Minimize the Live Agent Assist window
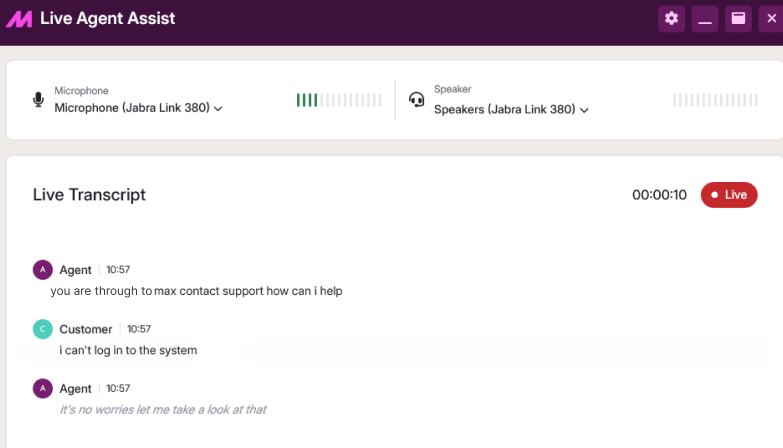The width and height of the screenshot is (783, 448). point(705,19)
